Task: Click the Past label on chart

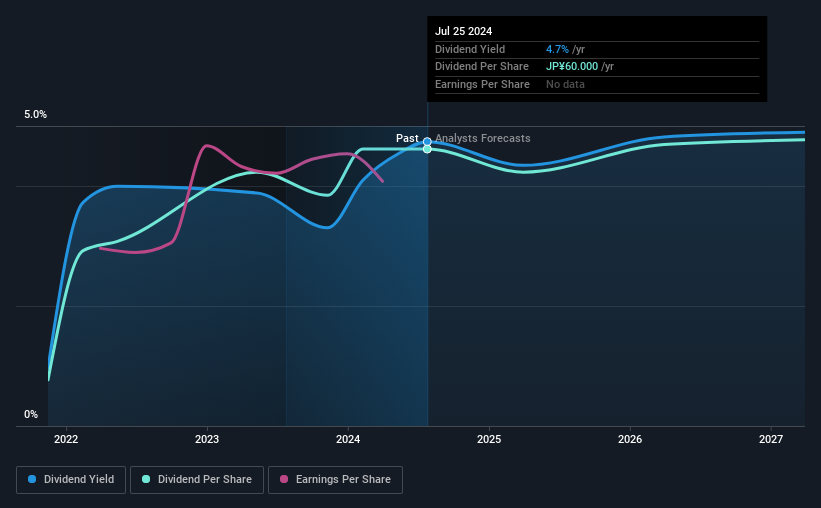Action: coord(407,138)
